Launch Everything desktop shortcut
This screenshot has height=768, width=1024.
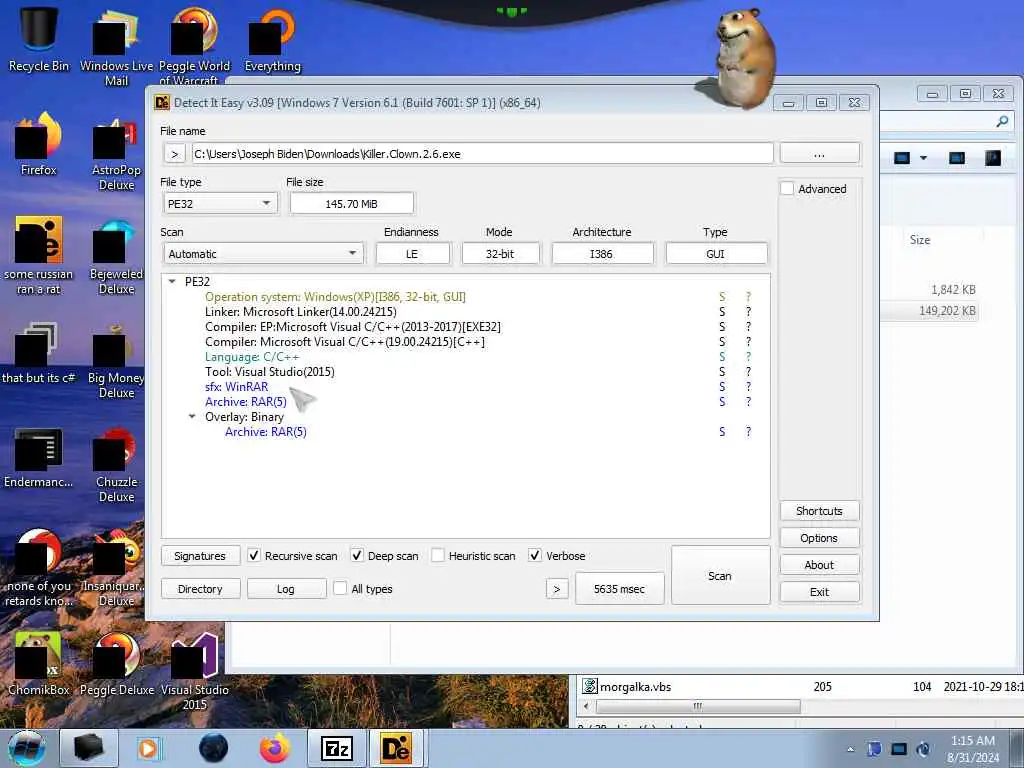[x=272, y=38]
